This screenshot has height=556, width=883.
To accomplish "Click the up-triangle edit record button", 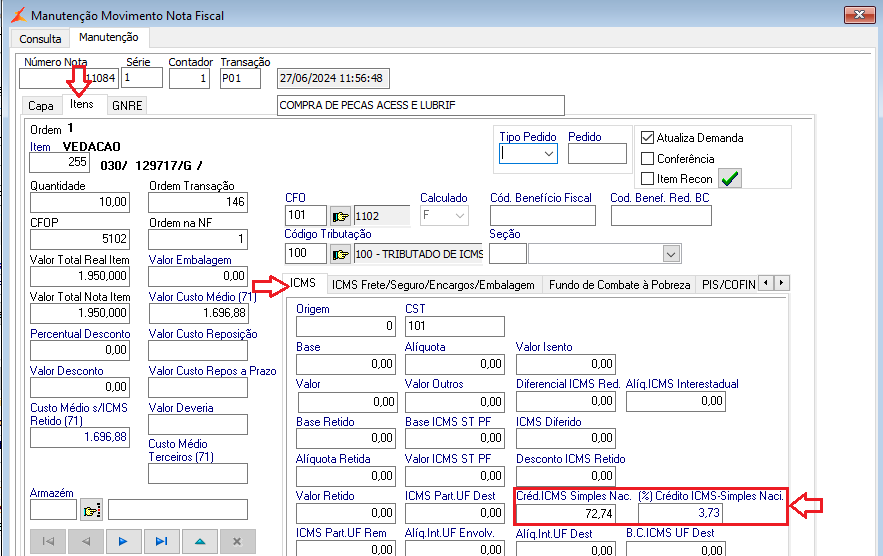I will [200, 541].
